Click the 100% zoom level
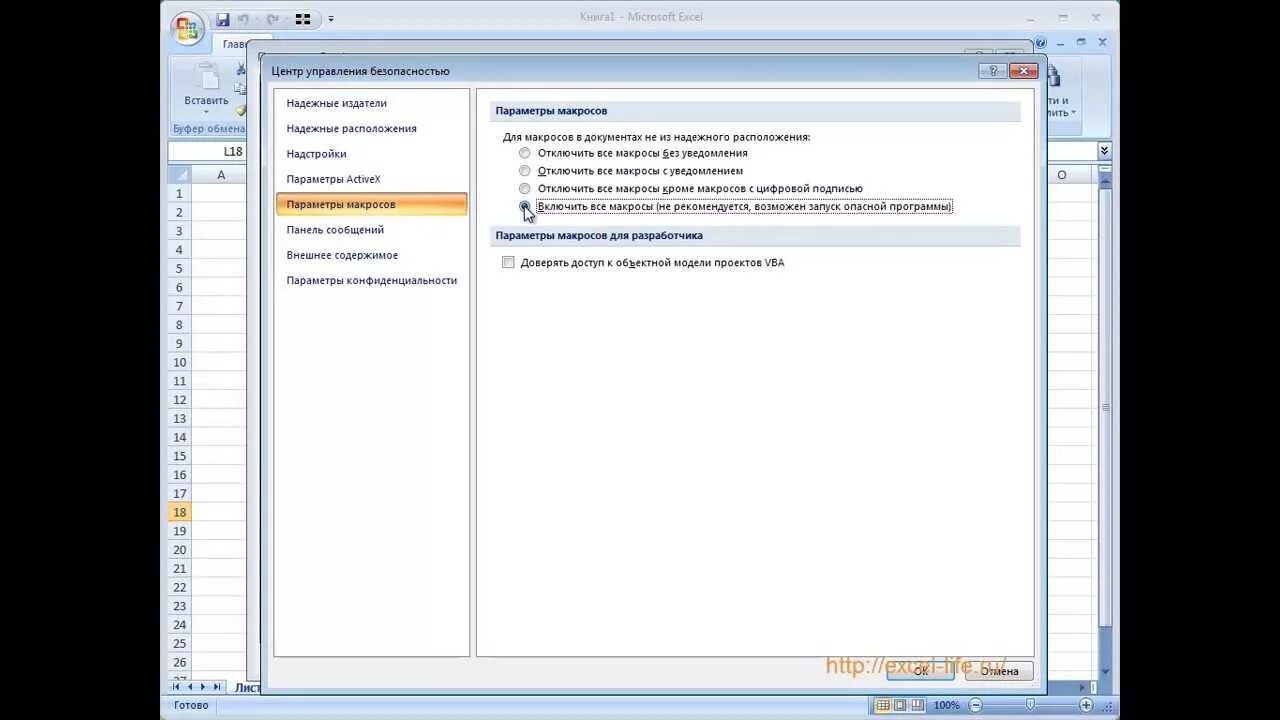 point(947,705)
